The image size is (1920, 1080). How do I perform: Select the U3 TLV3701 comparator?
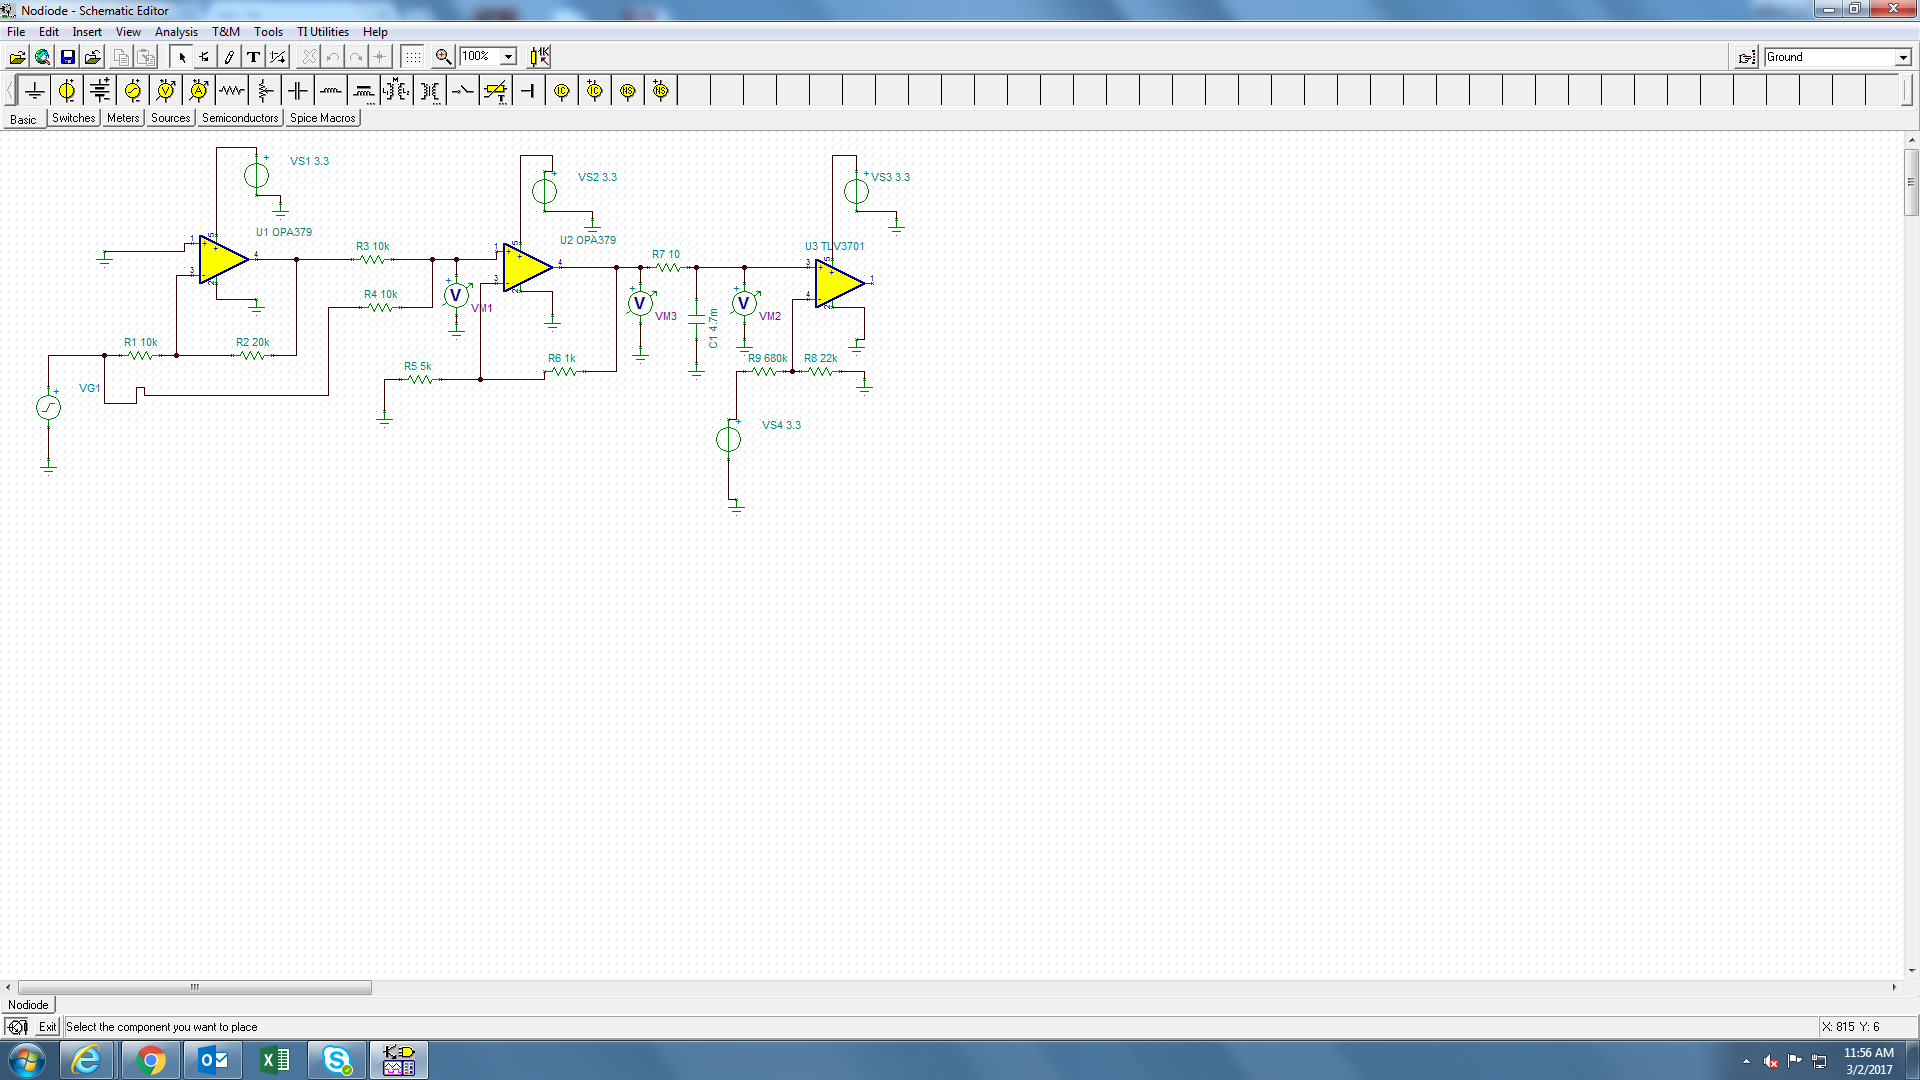coord(839,284)
